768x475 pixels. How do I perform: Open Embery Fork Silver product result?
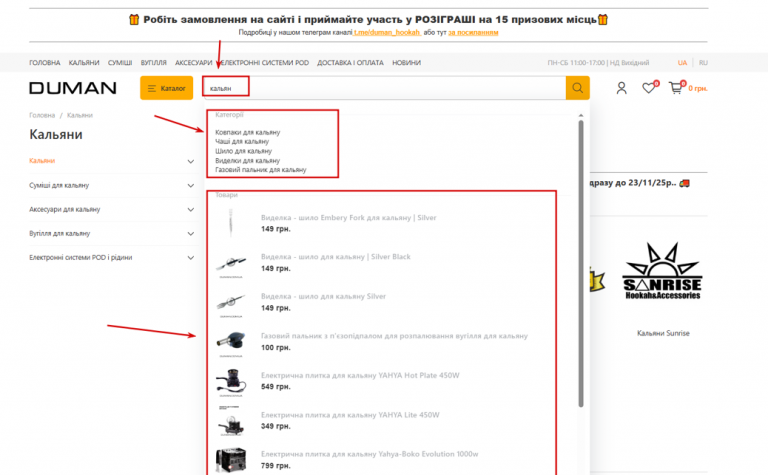[348, 217]
